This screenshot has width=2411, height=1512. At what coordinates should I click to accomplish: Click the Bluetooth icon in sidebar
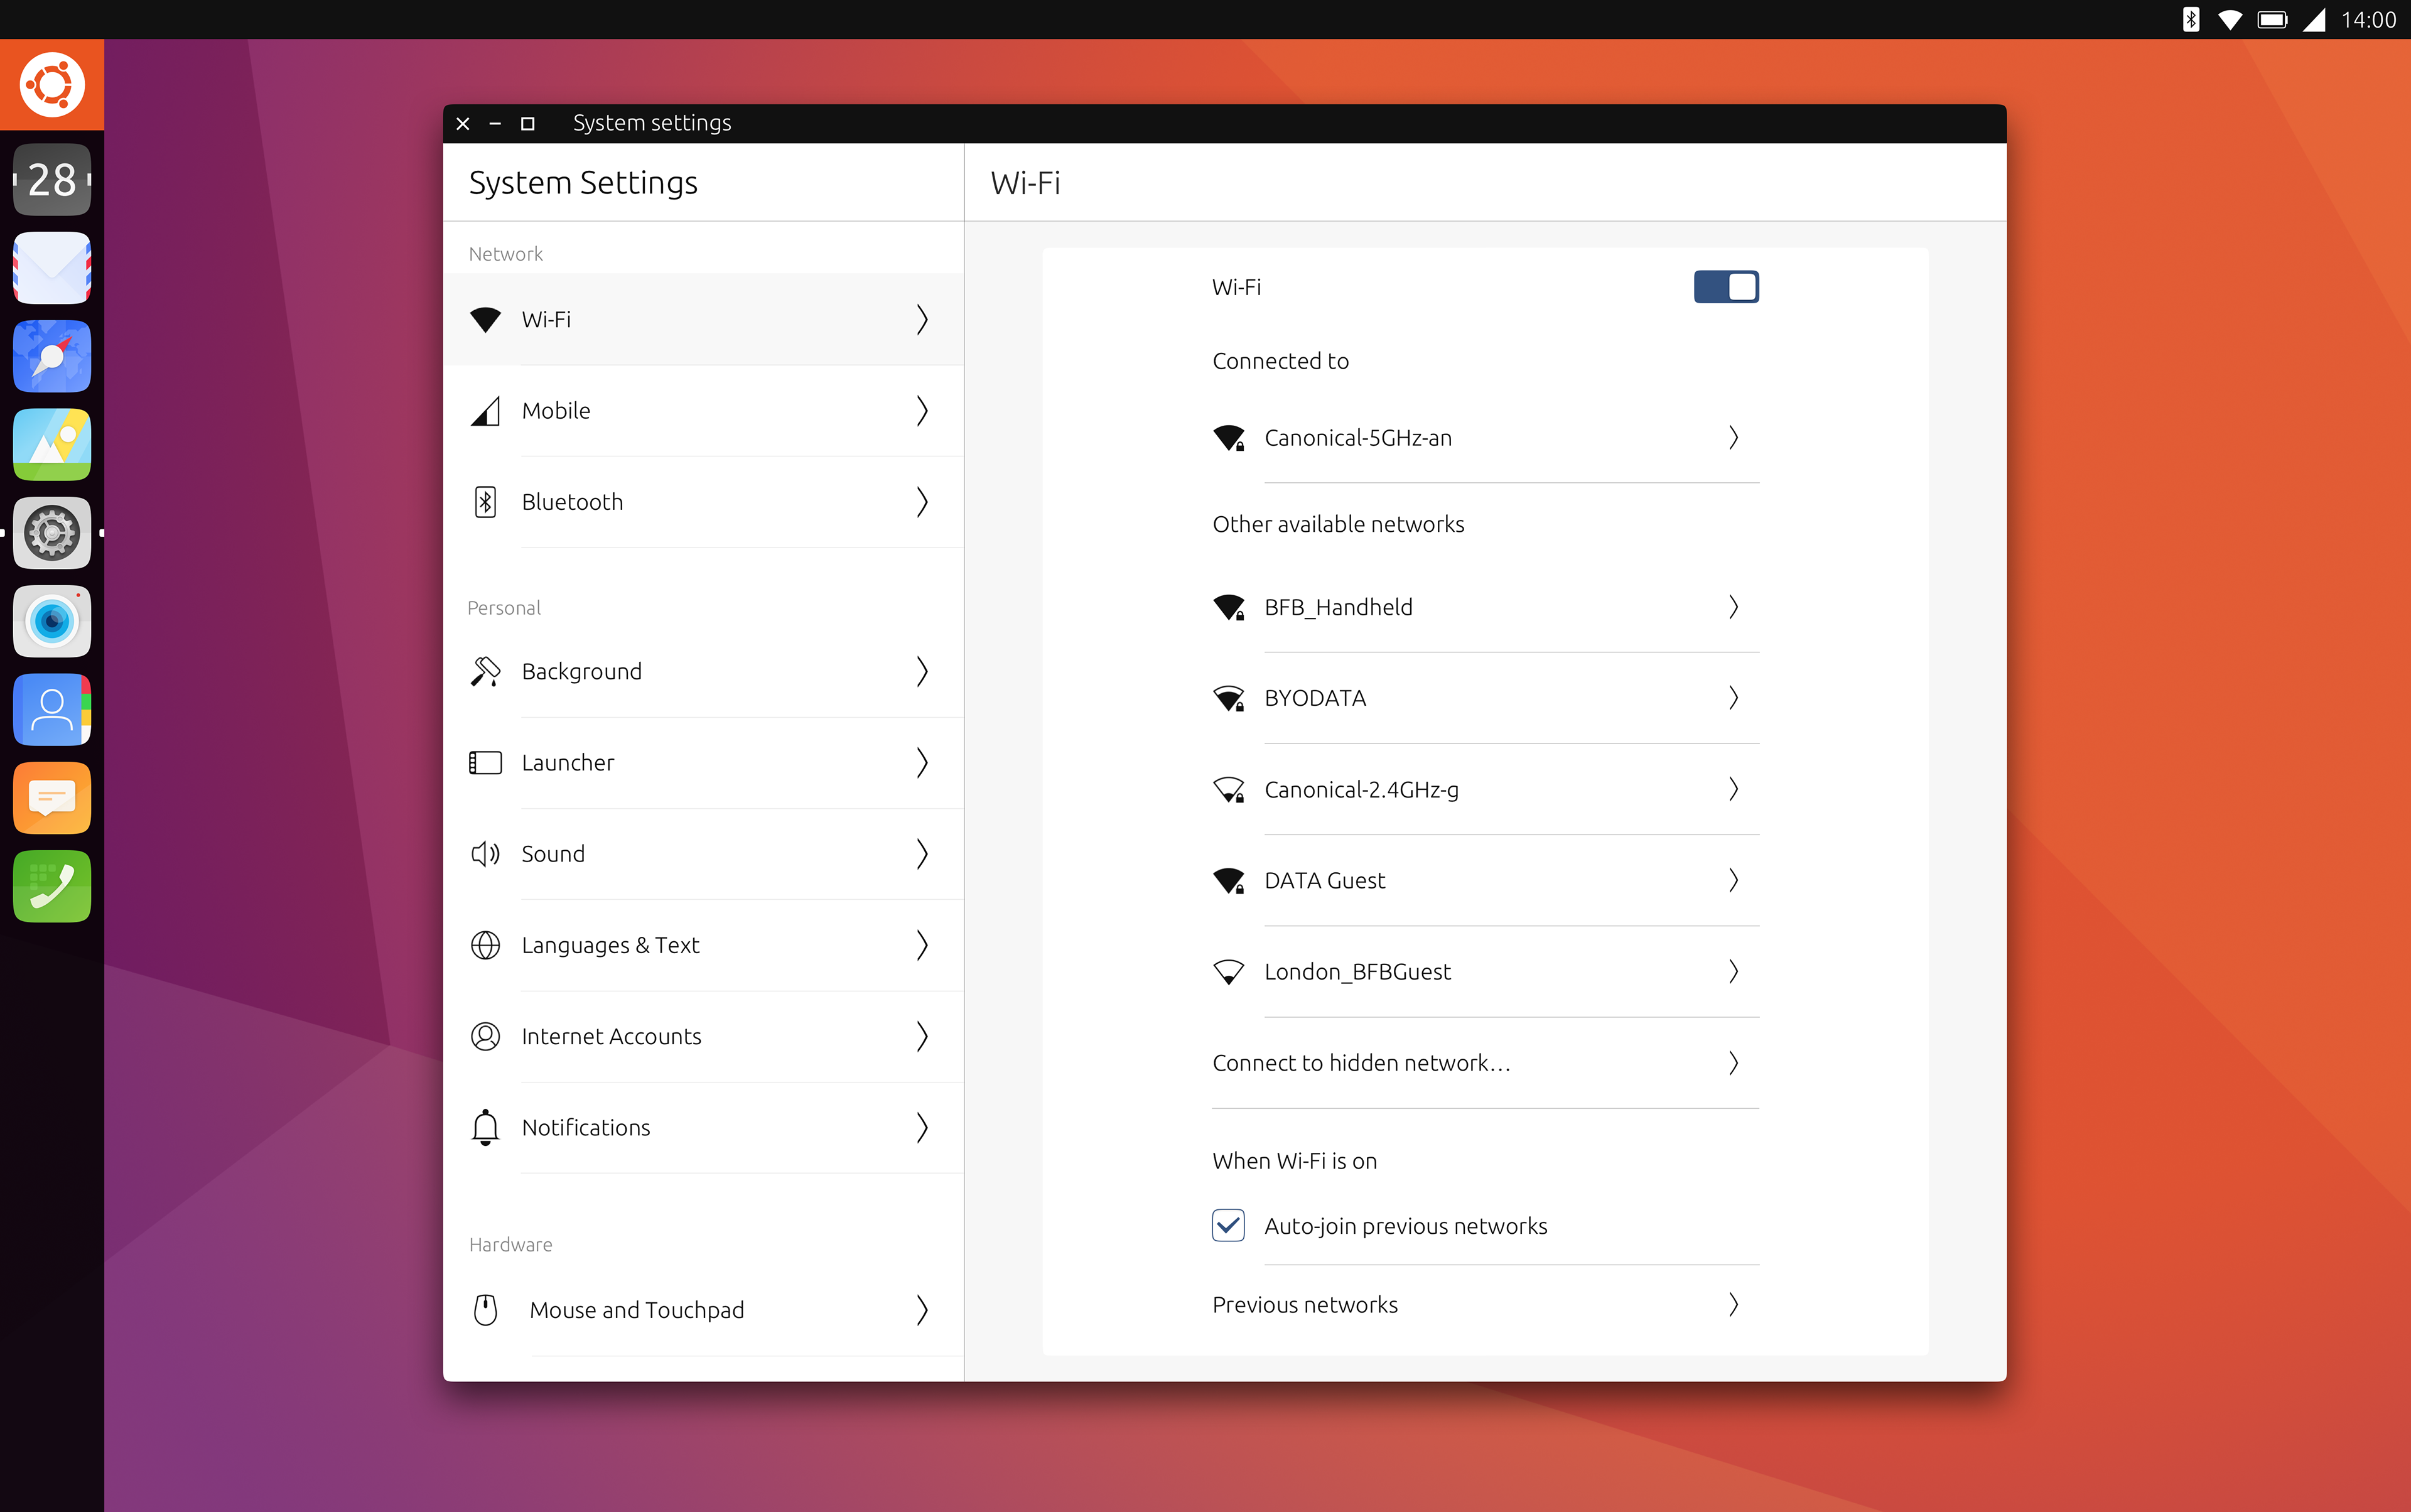tap(485, 502)
